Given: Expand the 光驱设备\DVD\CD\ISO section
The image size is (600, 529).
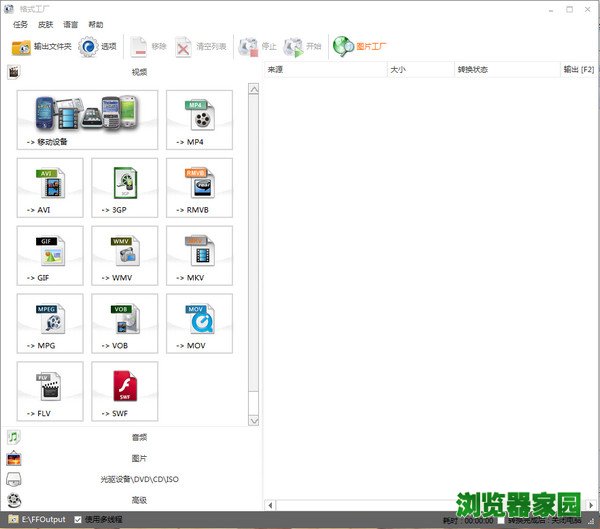Looking at the screenshot, I should tap(138, 479).
